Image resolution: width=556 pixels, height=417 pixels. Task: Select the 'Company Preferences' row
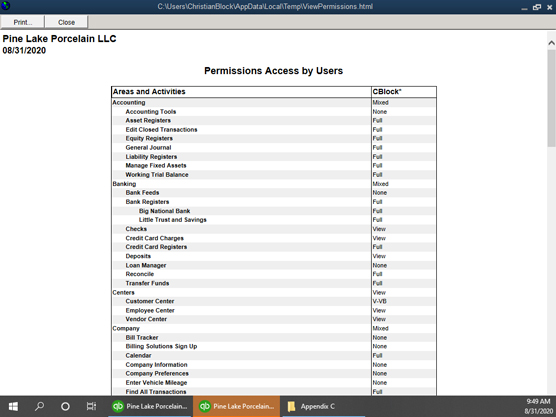tap(274, 374)
